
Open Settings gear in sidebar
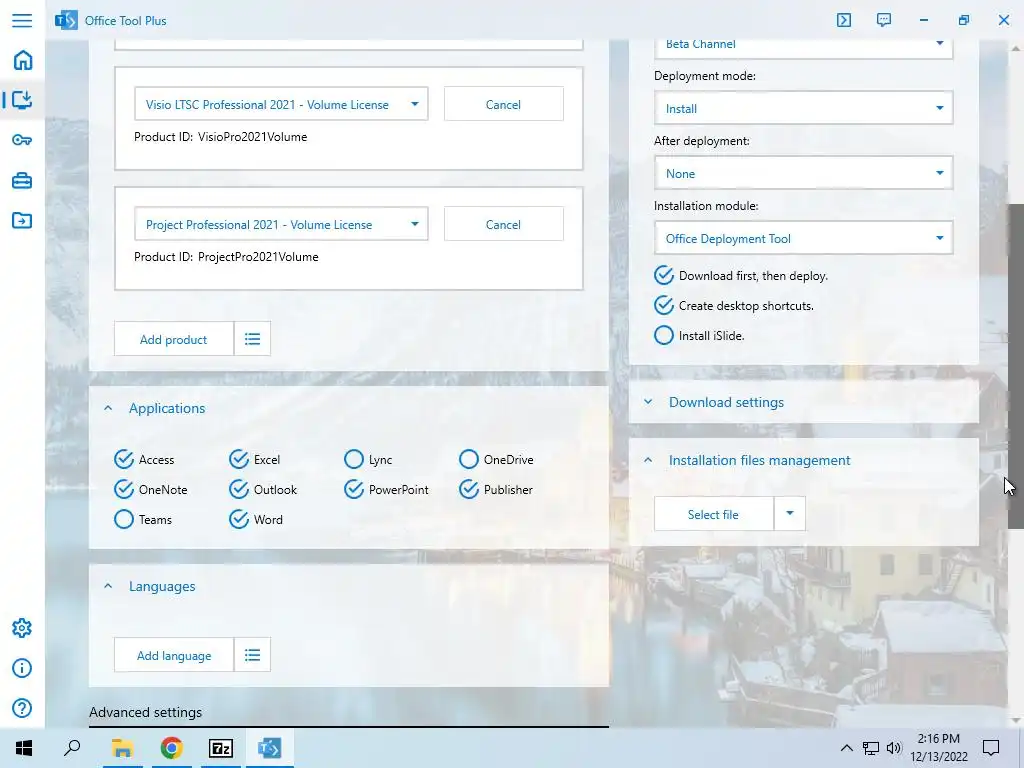pos(22,628)
